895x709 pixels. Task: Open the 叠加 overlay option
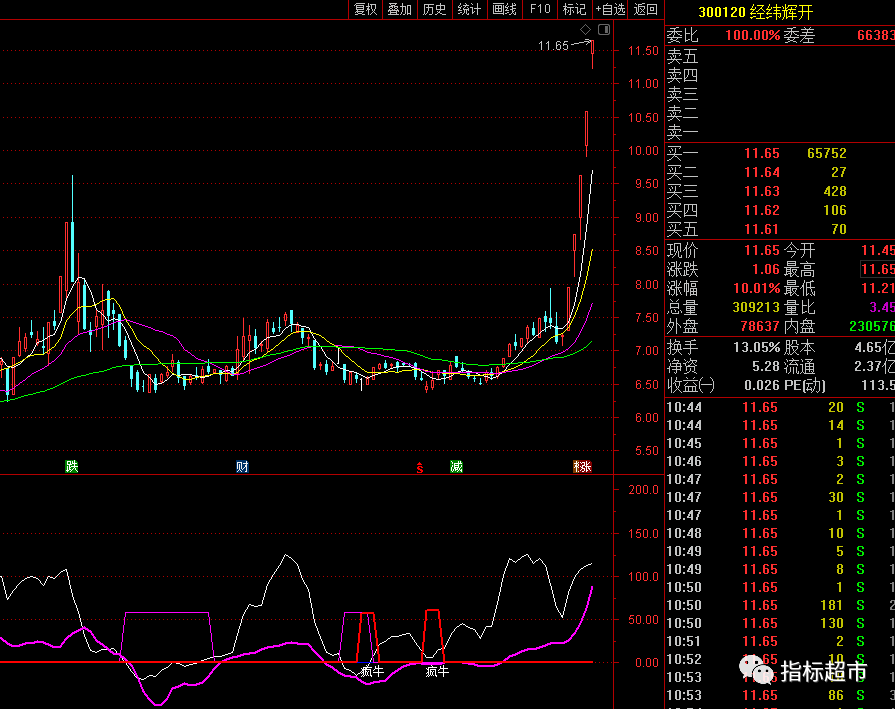click(399, 9)
